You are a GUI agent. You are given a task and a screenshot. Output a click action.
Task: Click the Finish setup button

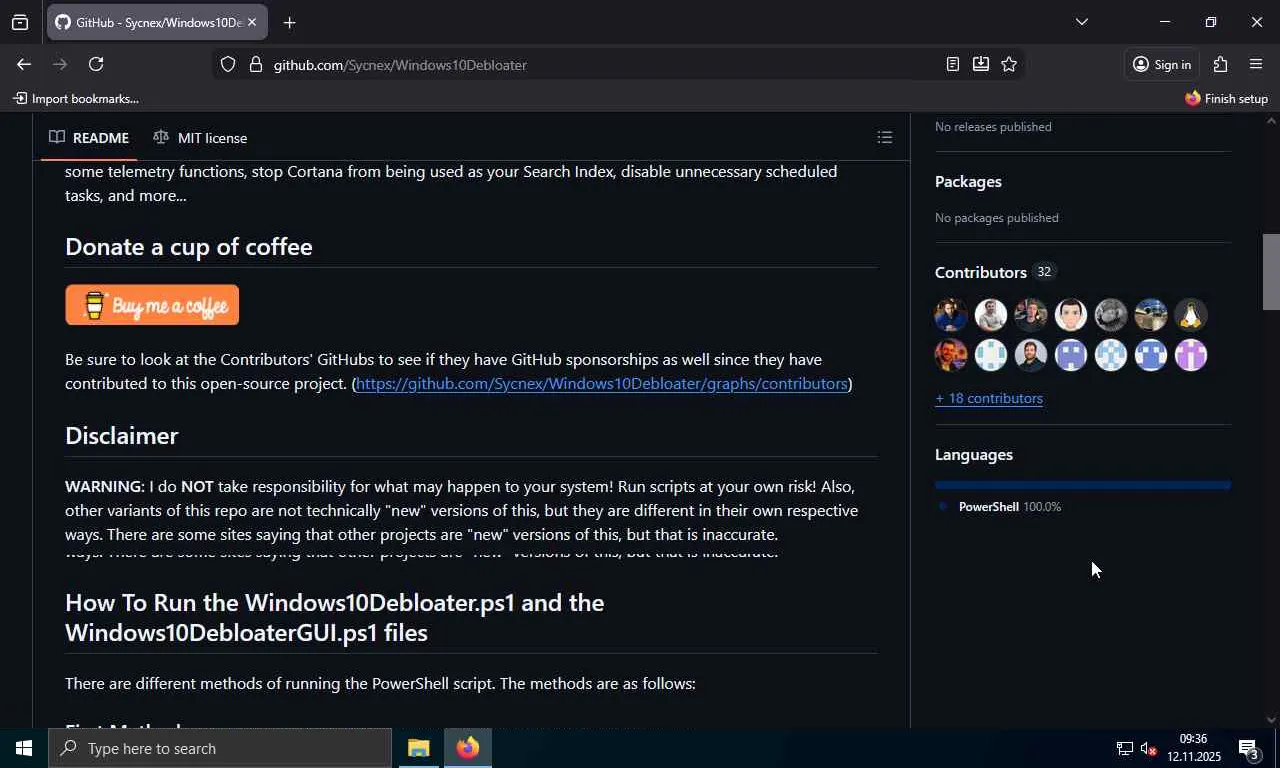coord(1226,98)
